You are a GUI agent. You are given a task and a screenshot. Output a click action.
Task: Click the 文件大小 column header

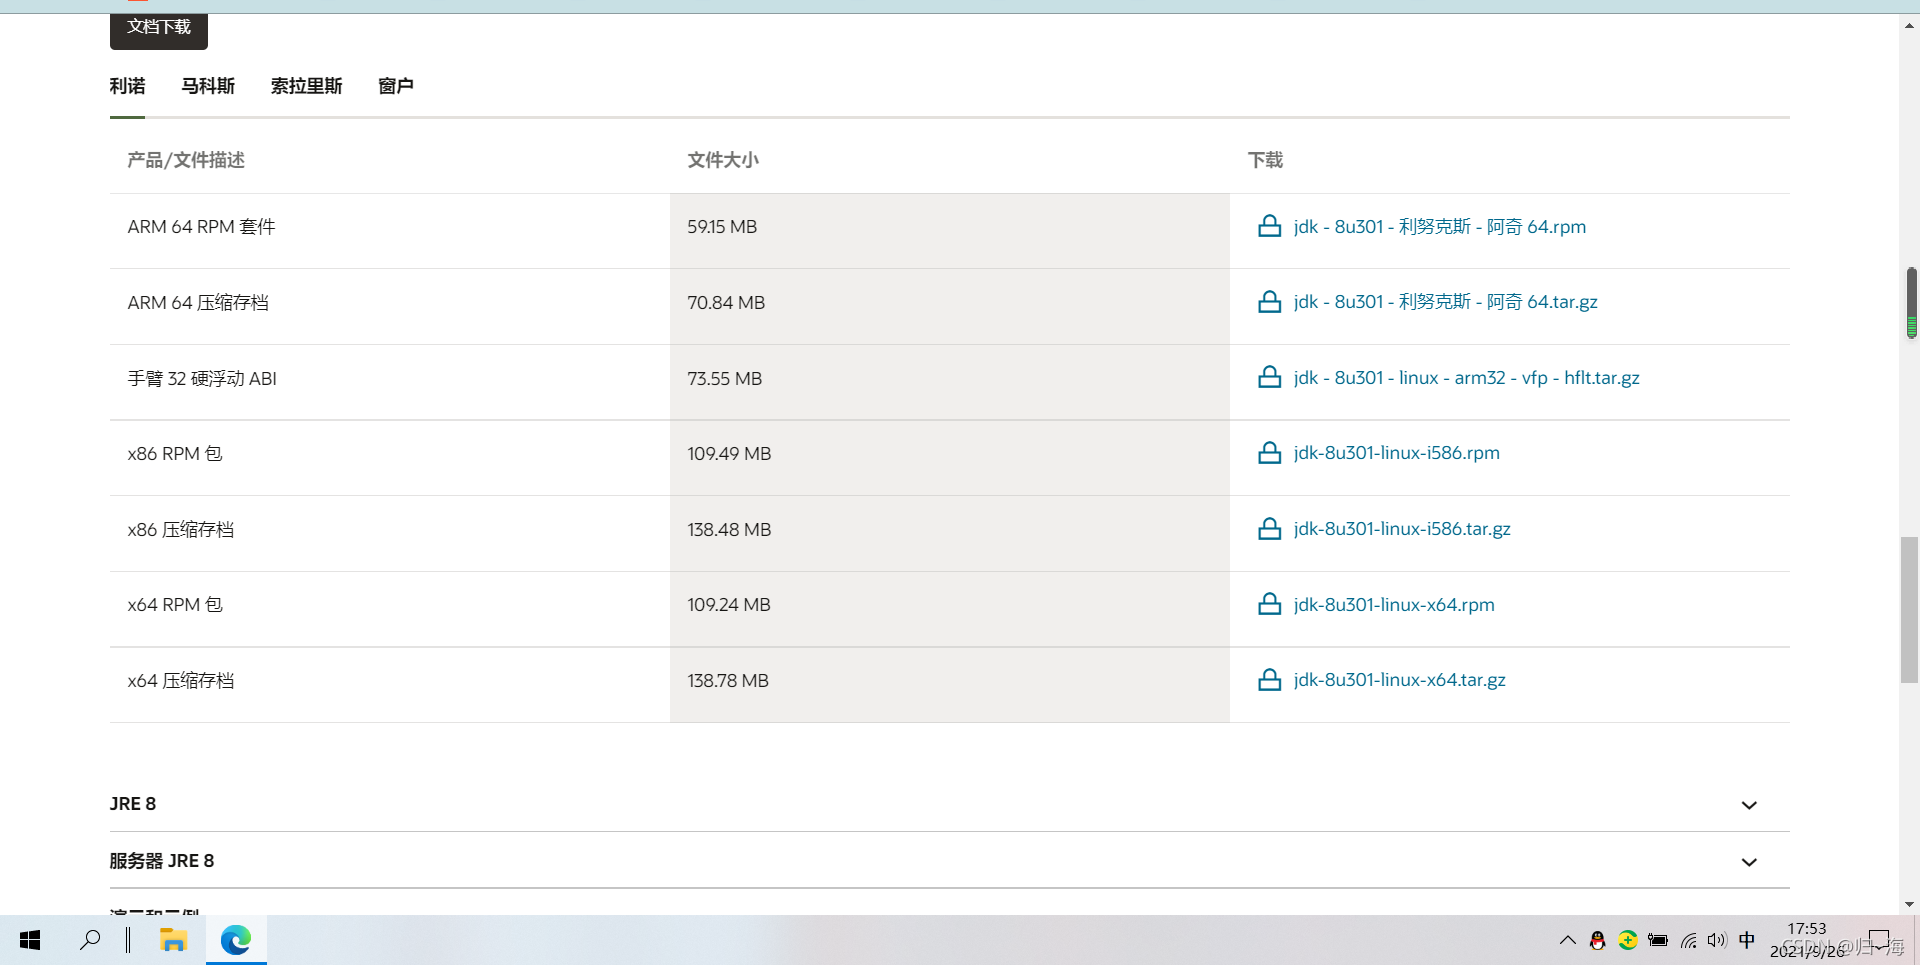pyautogui.click(x=723, y=160)
